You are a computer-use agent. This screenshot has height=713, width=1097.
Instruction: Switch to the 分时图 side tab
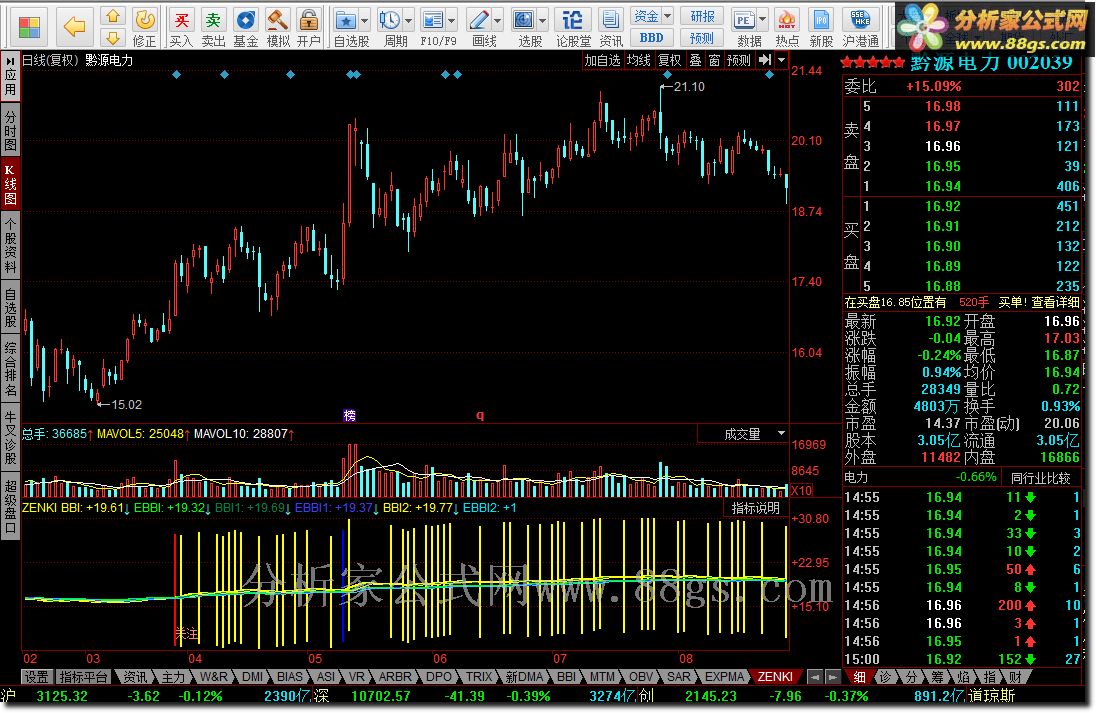10,130
